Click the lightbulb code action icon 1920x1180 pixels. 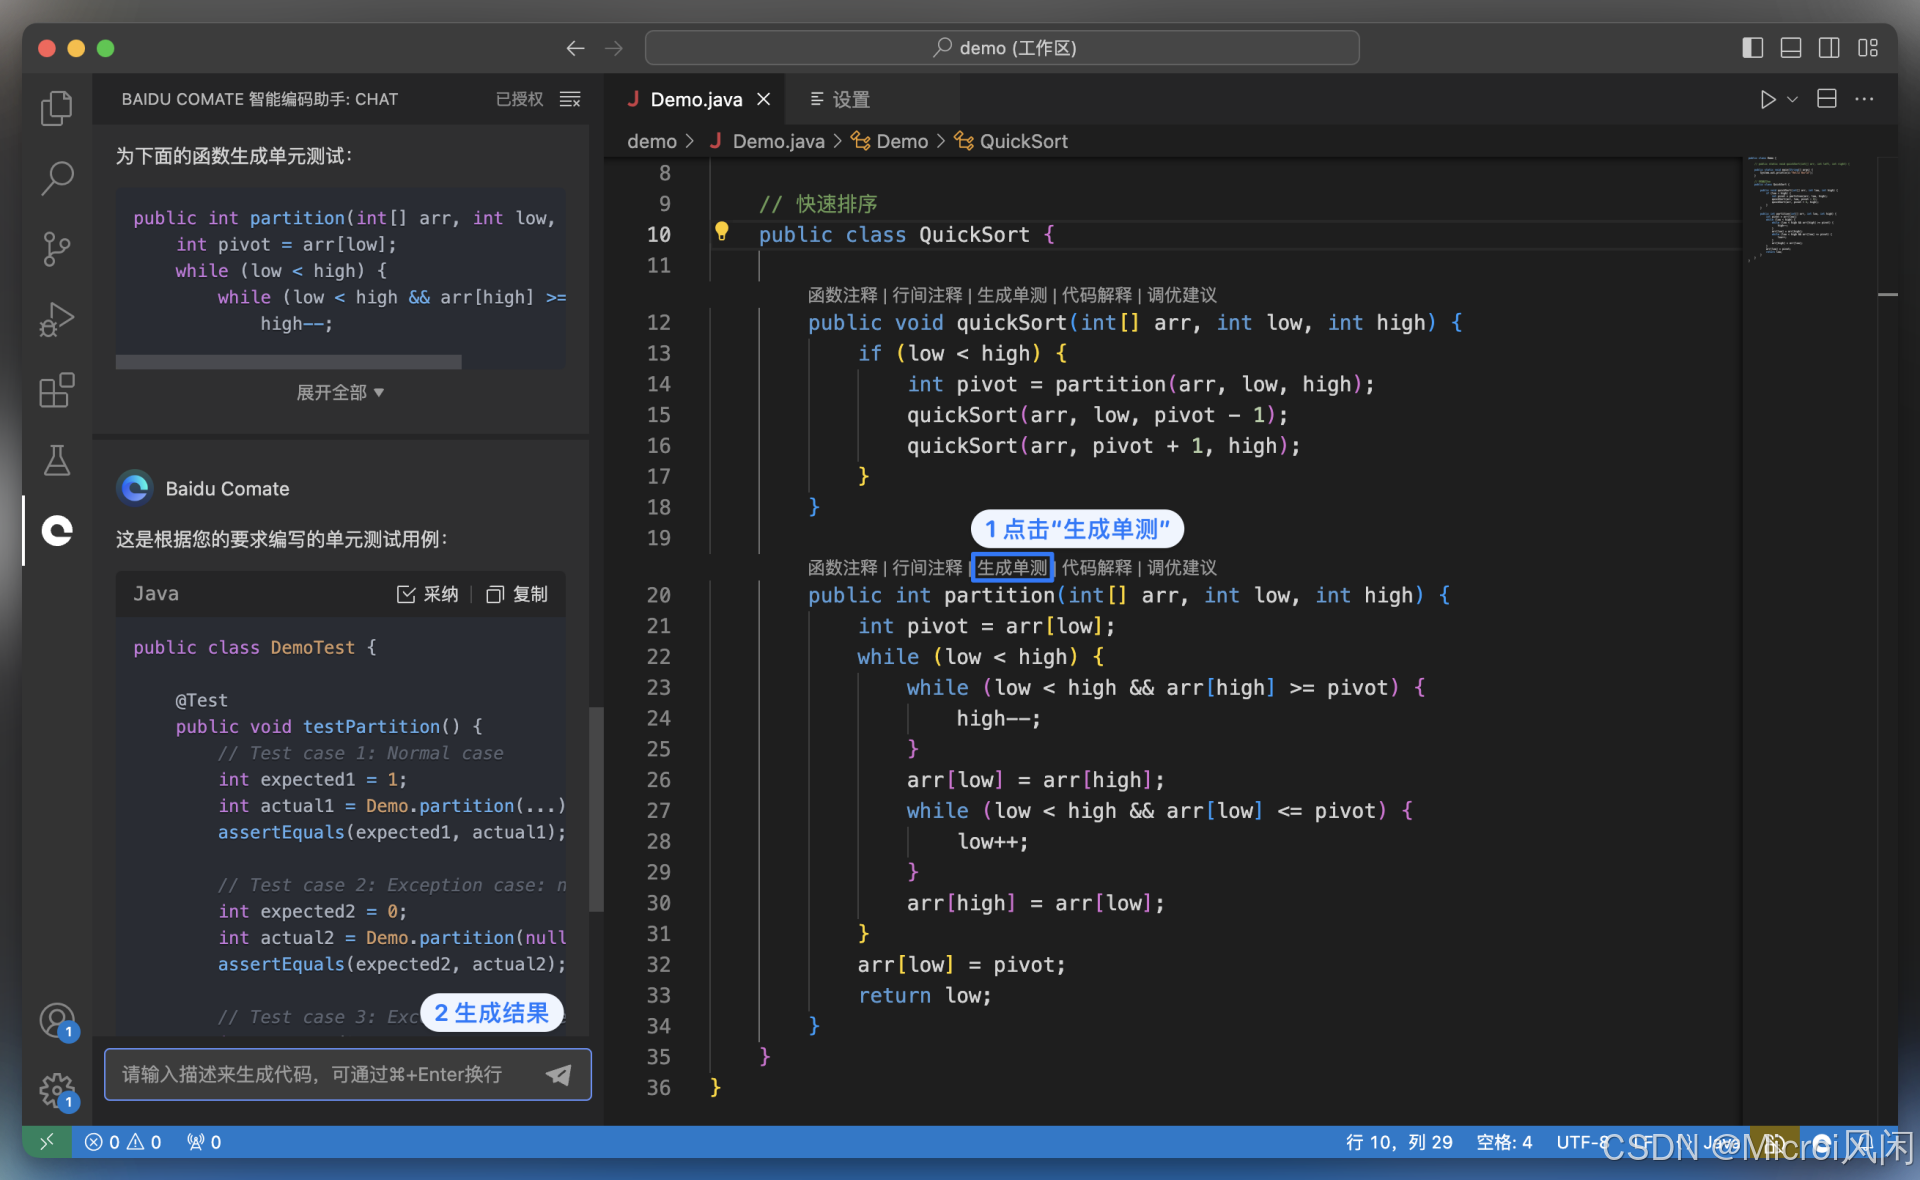[x=722, y=233]
